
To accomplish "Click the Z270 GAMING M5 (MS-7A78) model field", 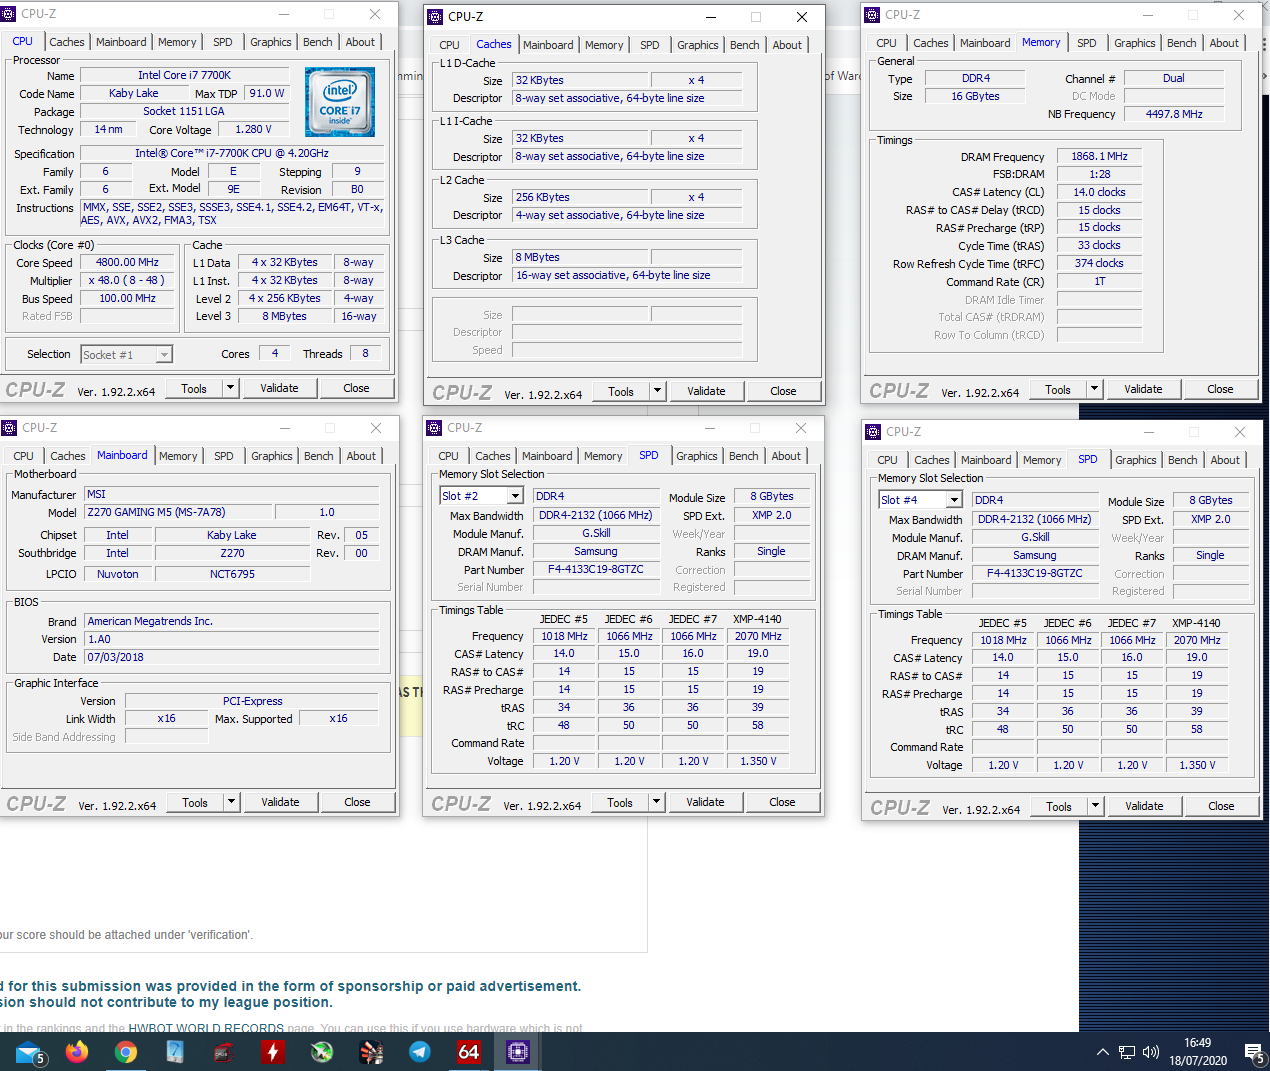I will tap(177, 512).
